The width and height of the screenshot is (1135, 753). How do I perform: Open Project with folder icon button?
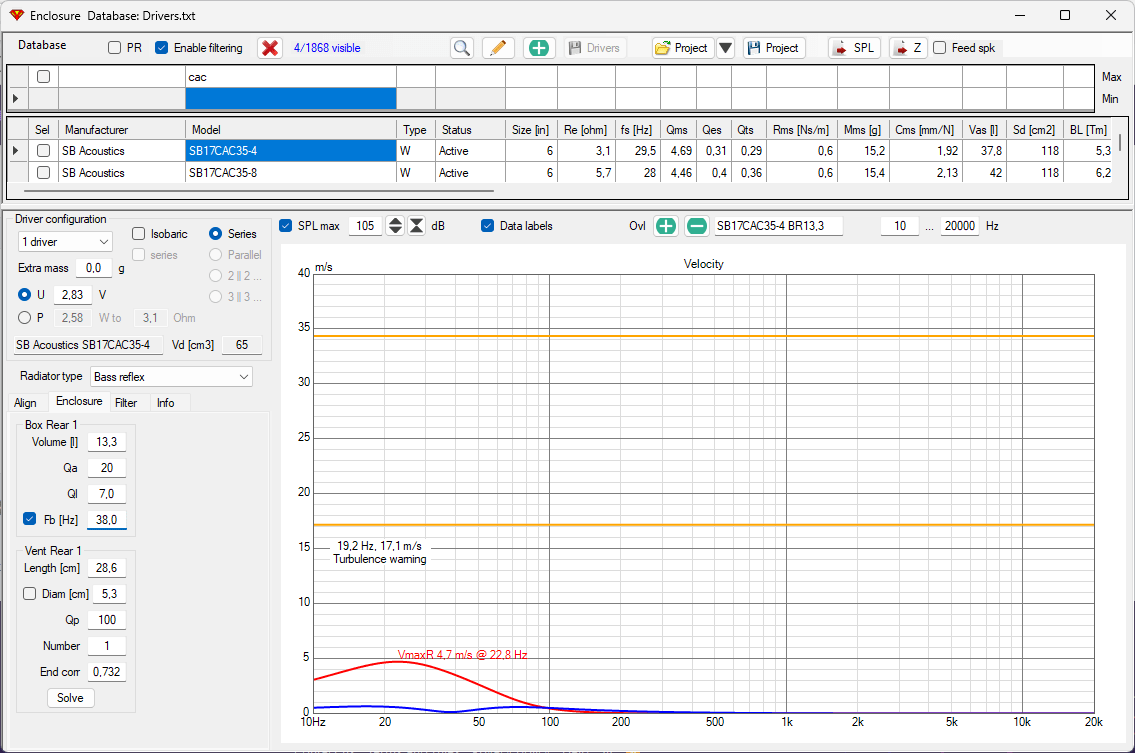683,48
